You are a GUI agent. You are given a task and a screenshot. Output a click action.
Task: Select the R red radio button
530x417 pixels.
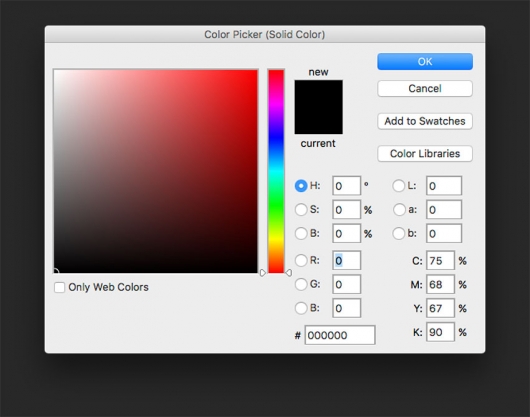click(301, 261)
